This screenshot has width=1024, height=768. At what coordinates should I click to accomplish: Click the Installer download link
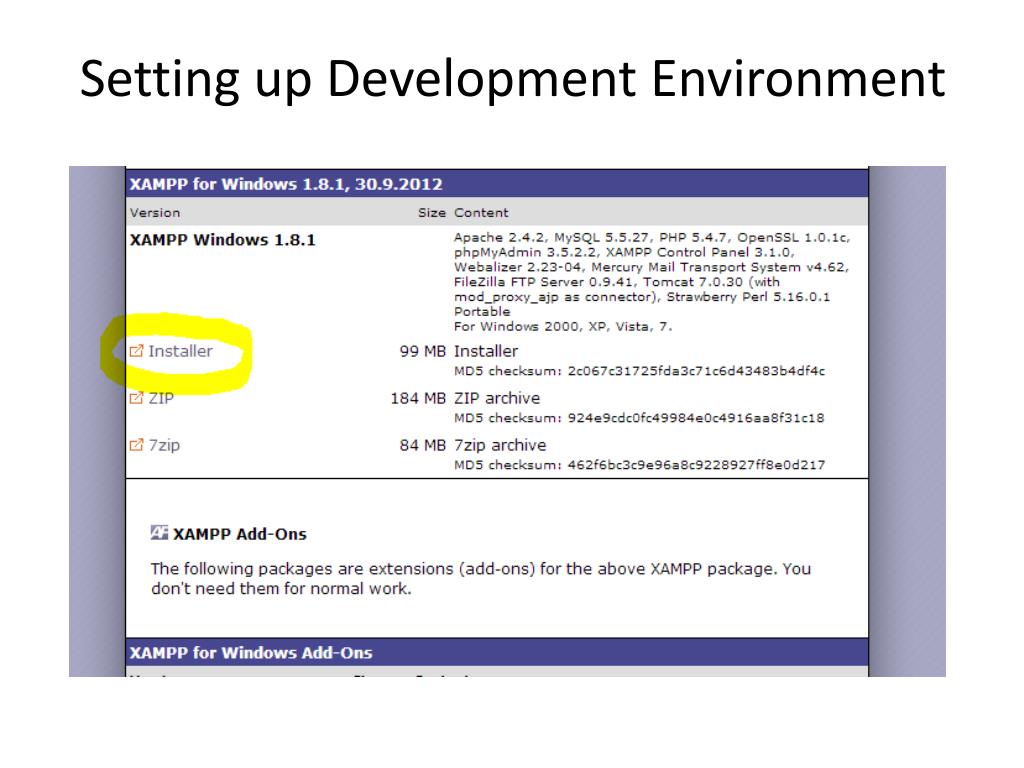click(x=180, y=351)
